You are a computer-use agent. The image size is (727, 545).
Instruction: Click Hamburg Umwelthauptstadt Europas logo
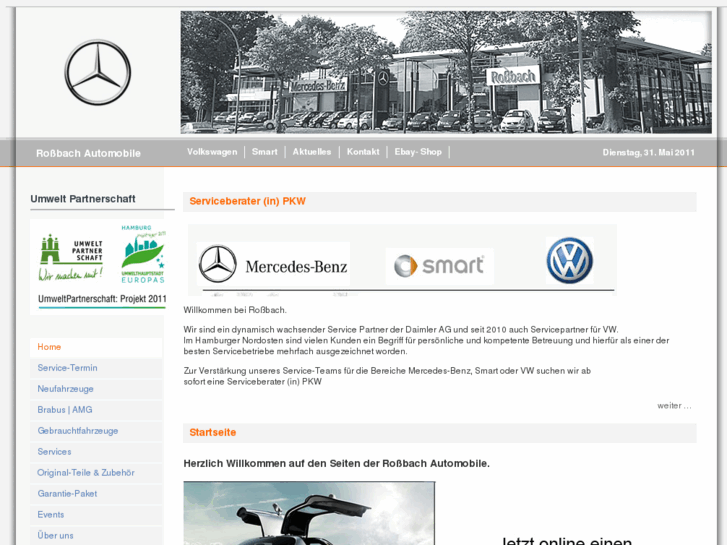pos(143,254)
